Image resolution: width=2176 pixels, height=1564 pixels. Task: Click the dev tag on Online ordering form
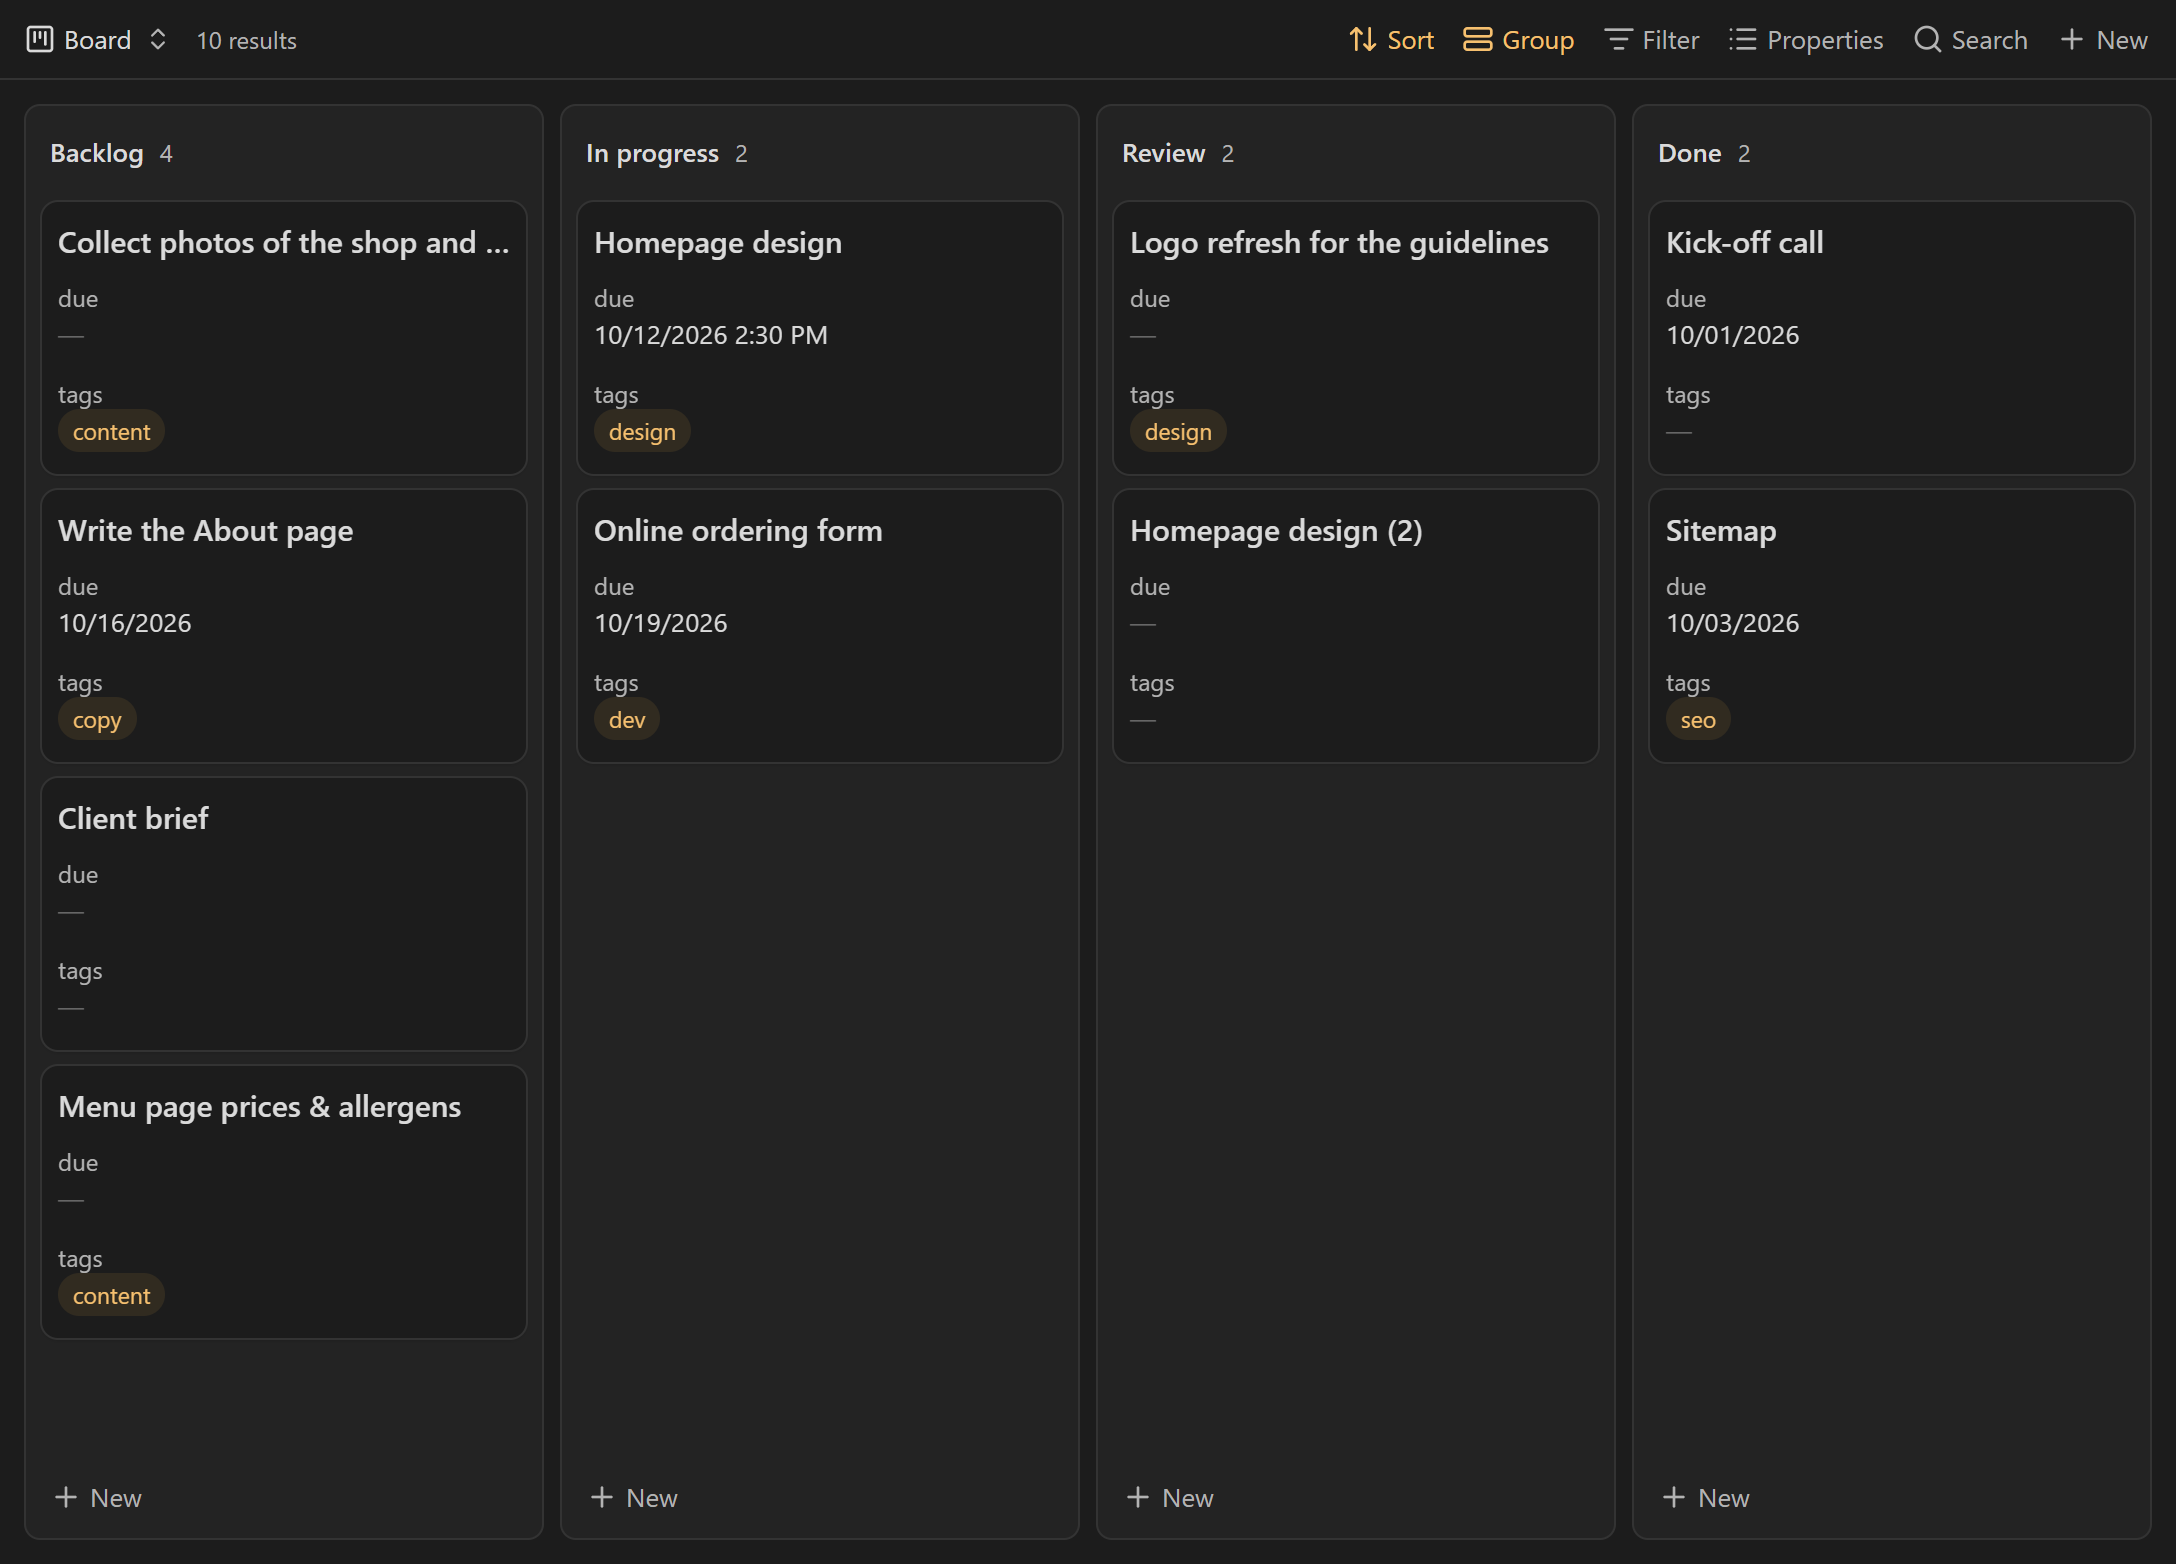point(627,719)
